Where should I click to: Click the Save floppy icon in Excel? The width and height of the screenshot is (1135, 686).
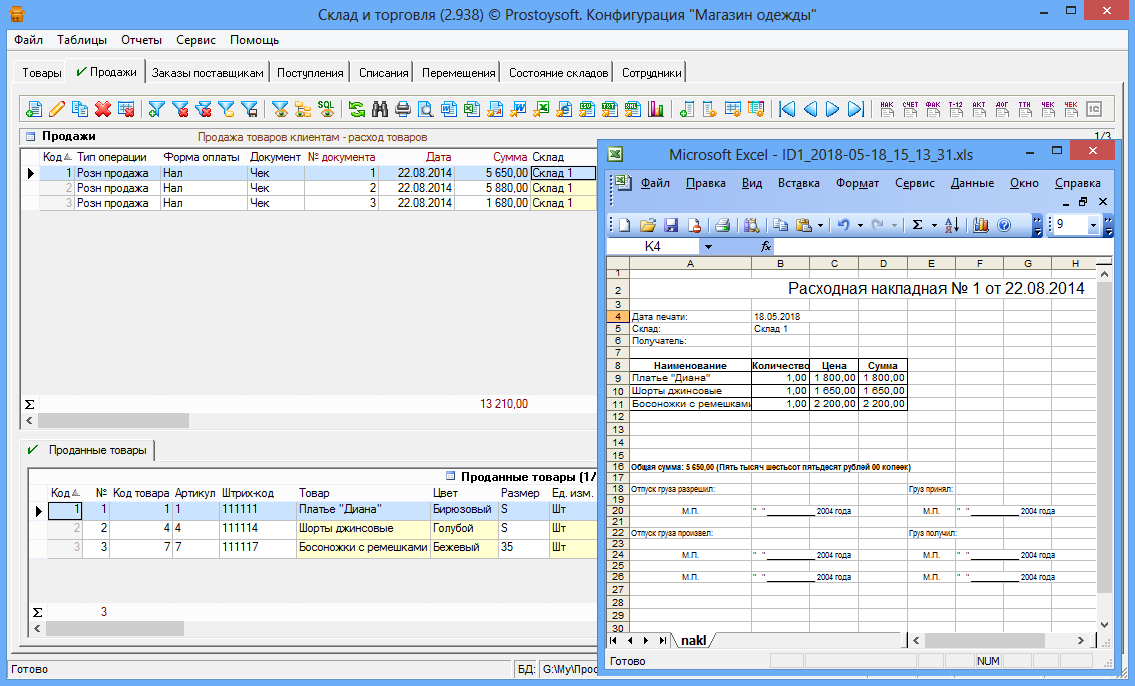pyautogui.click(x=671, y=225)
